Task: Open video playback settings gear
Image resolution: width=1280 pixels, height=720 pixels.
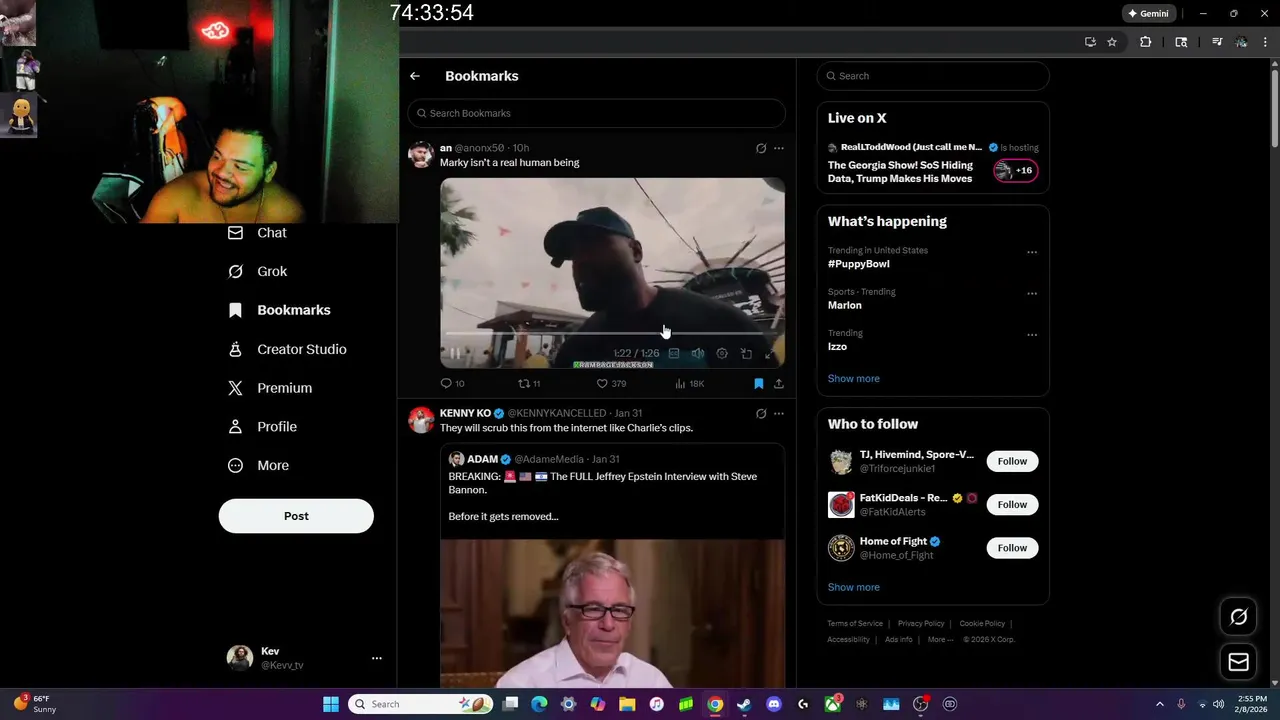Action: tap(722, 353)
